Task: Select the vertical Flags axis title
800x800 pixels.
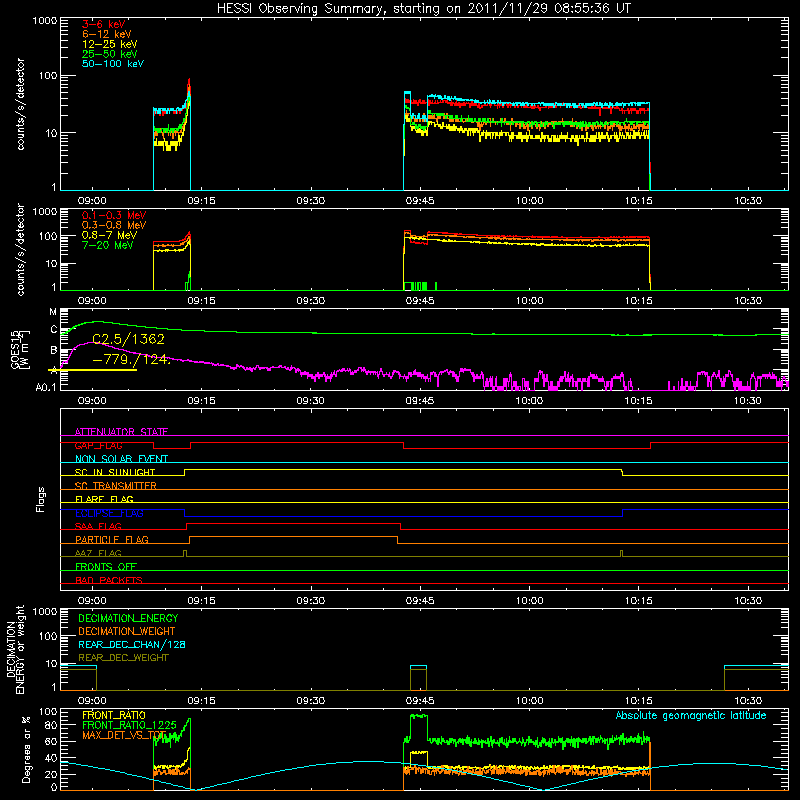Action: point(41,499)
